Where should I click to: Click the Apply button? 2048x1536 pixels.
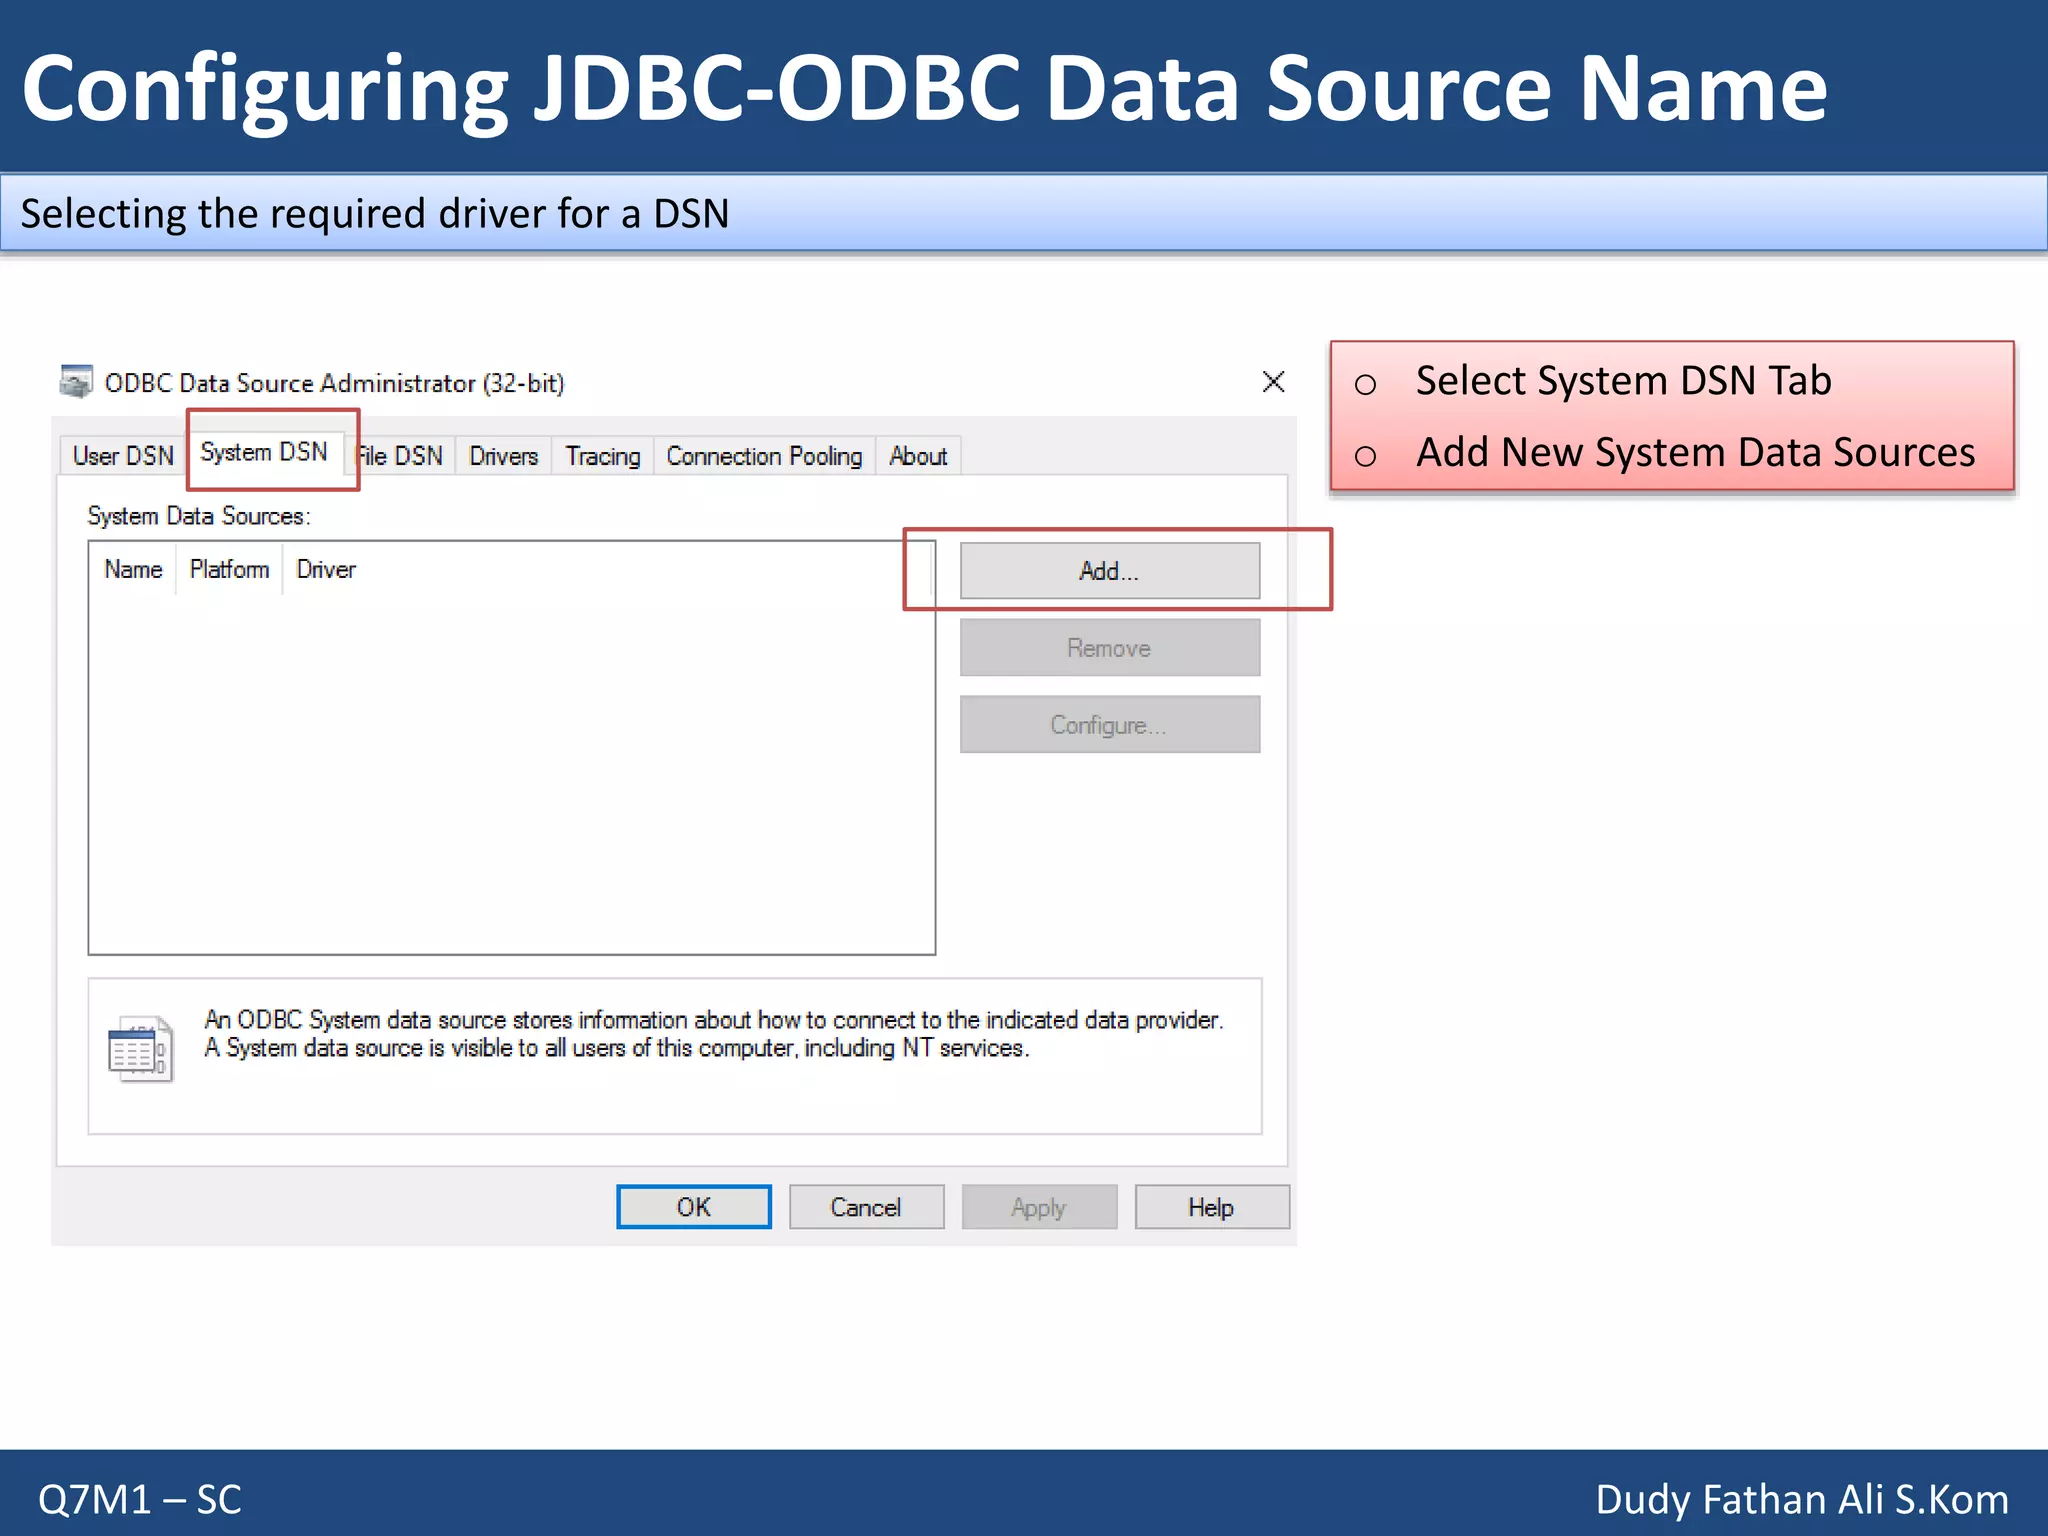[1039, 1207]
